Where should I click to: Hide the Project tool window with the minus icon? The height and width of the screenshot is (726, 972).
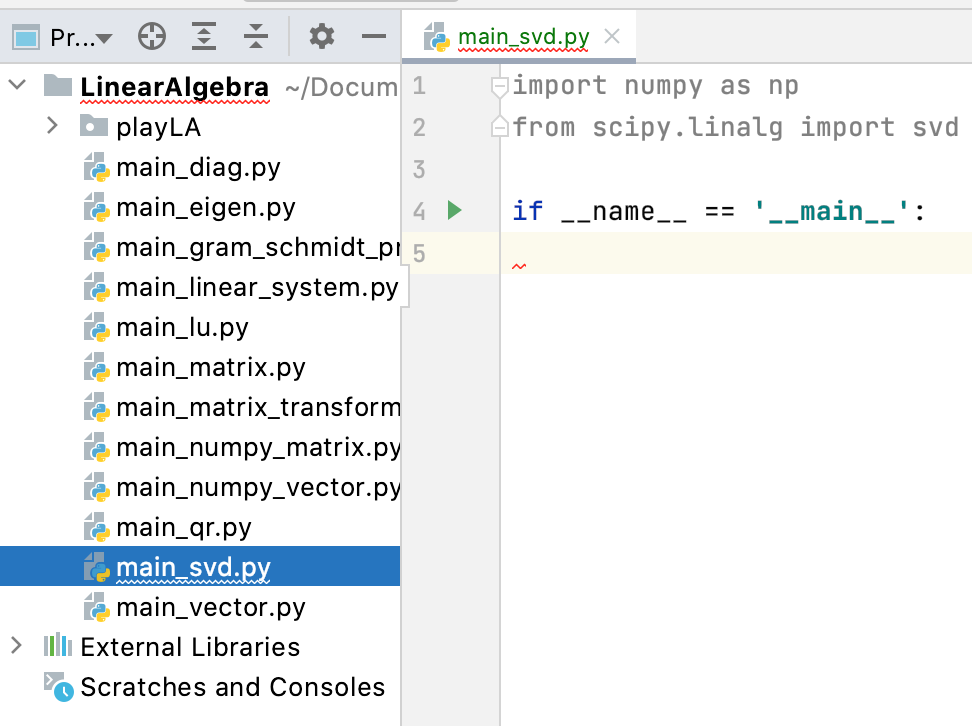click(x=374, y=37)
